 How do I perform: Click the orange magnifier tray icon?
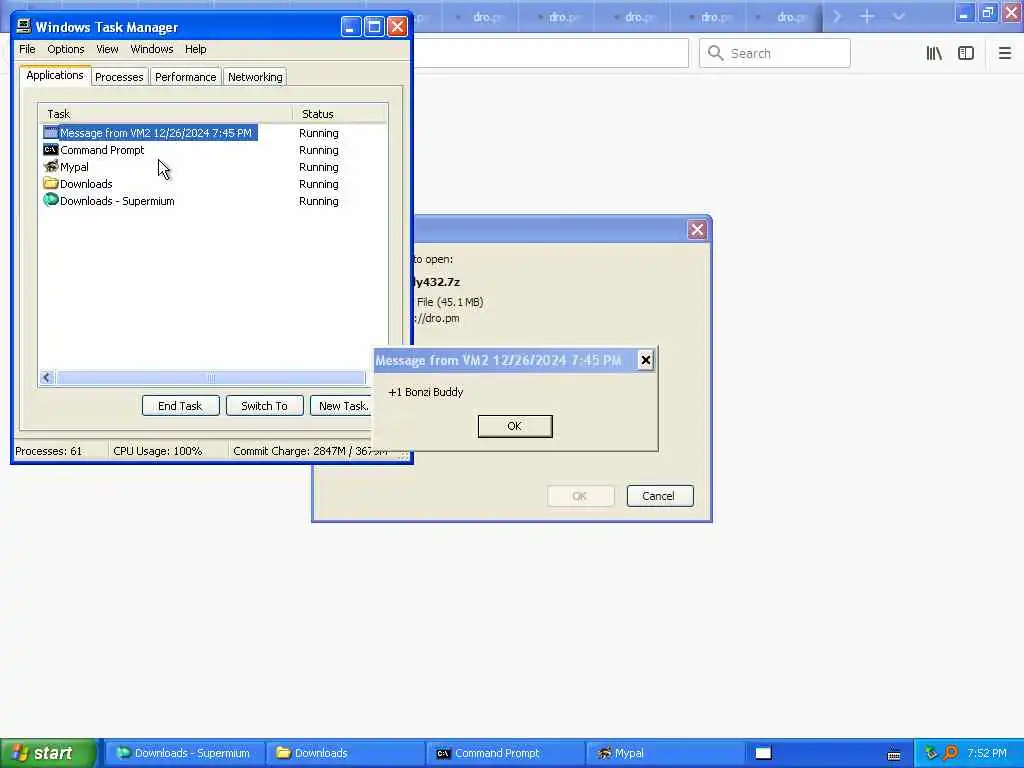point(951,753)
